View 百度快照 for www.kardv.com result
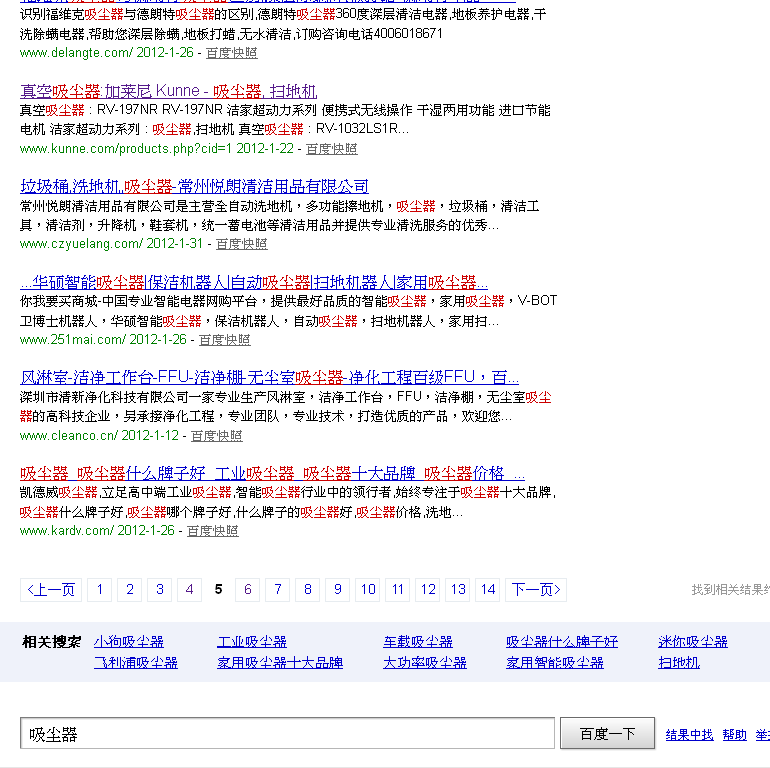The height and width of the screenshot is (768, 770). click(213, 531)
